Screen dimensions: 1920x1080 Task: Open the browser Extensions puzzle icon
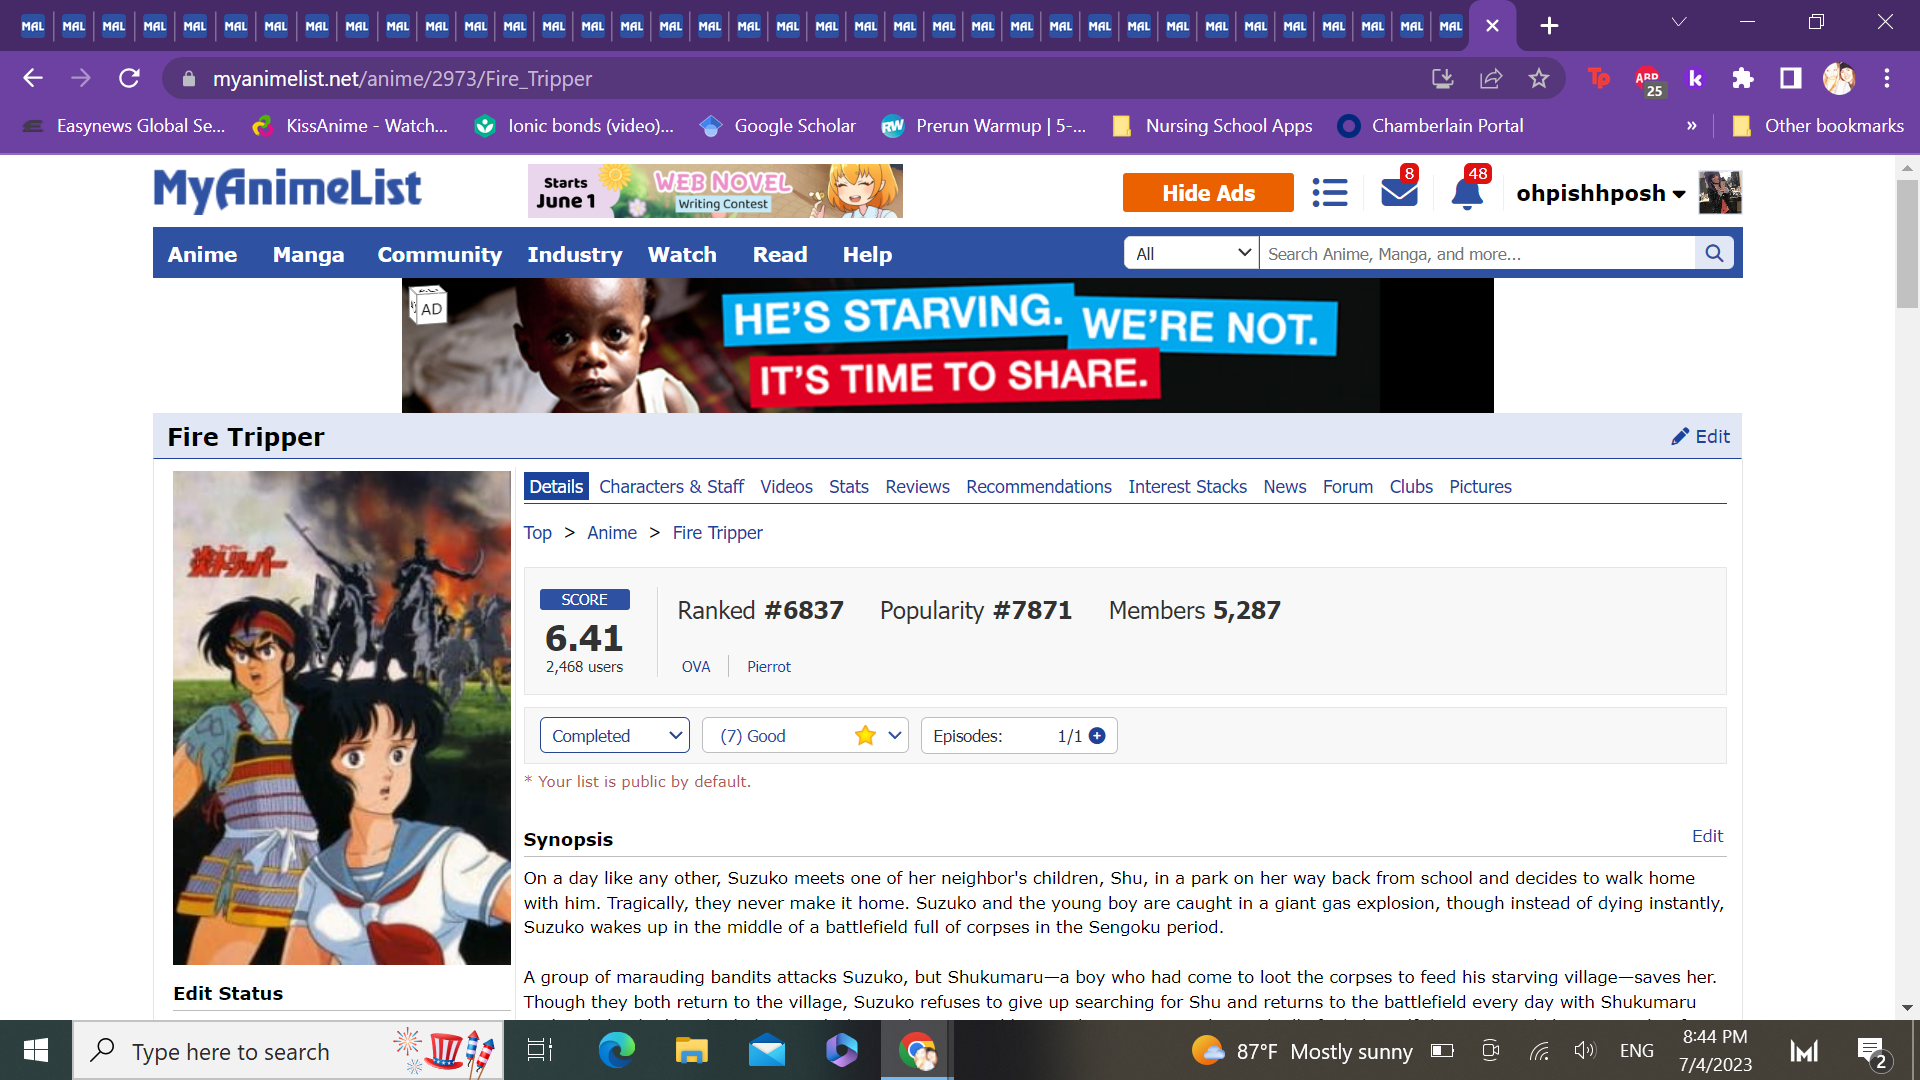(1743, 78)
